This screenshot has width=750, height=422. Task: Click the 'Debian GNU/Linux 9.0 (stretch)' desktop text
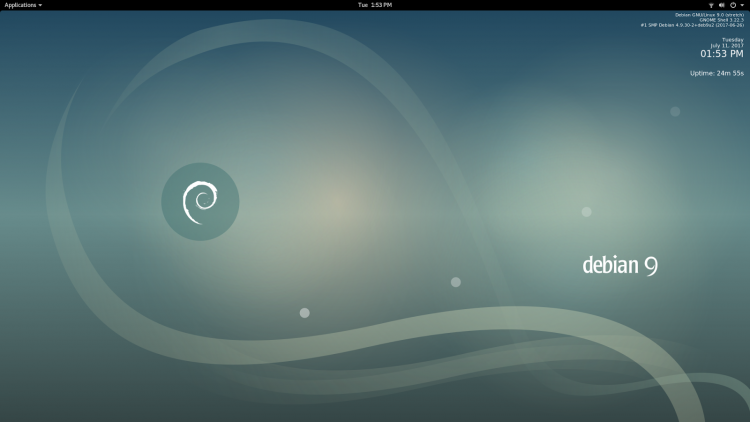(709, 15)
